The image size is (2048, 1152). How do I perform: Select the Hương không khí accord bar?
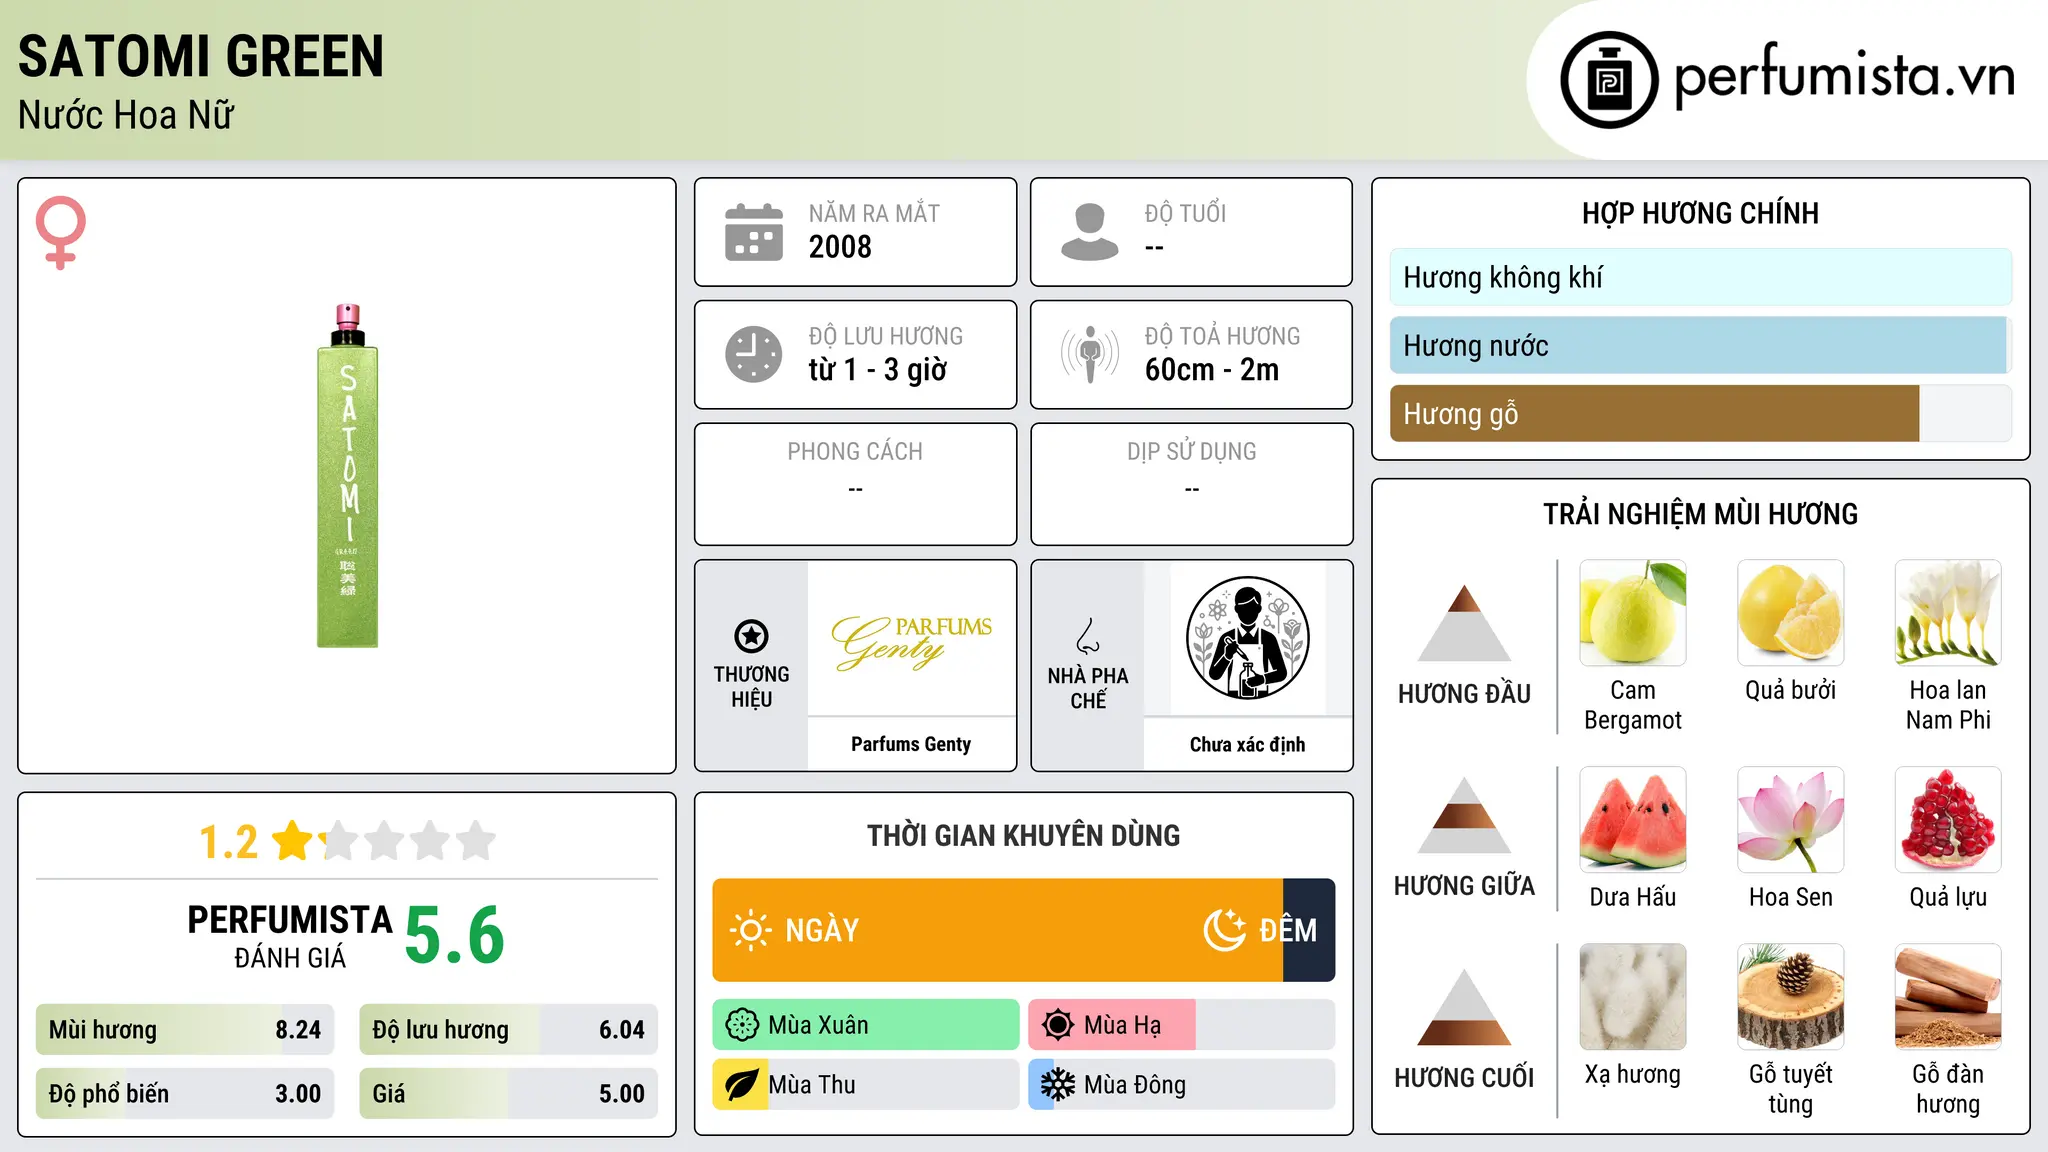pyautogui.click(x=1700, y=277)
